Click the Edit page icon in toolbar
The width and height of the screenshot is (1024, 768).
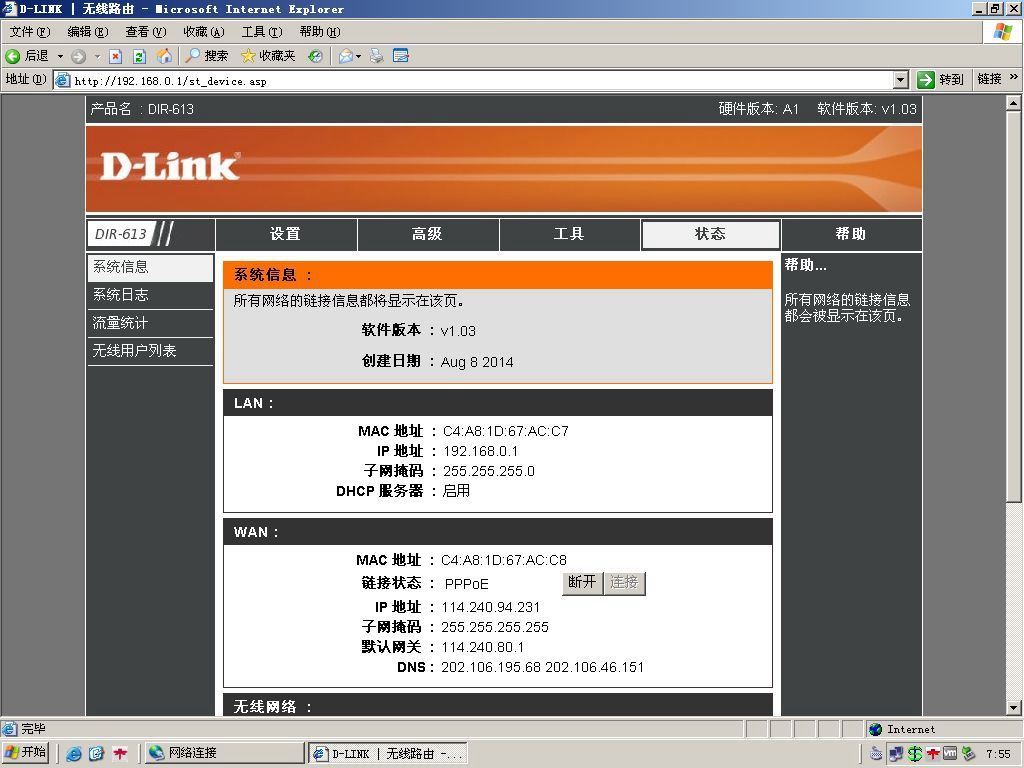(x=401, y=56)
